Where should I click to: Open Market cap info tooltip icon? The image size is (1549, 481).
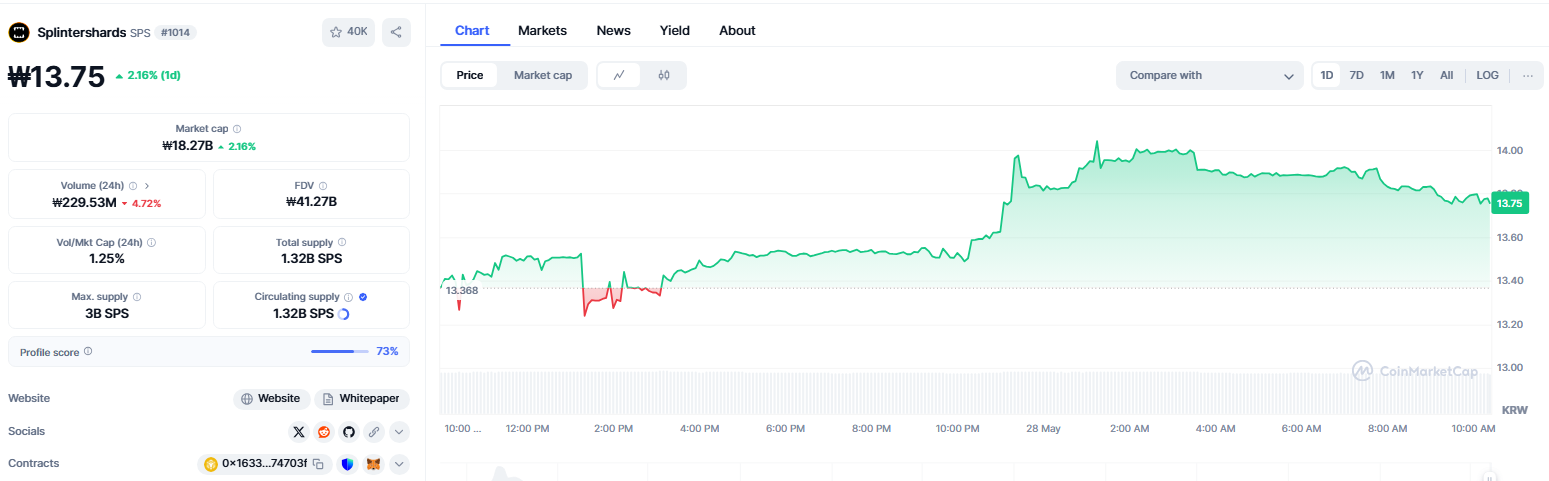click(x=237, y=129)
